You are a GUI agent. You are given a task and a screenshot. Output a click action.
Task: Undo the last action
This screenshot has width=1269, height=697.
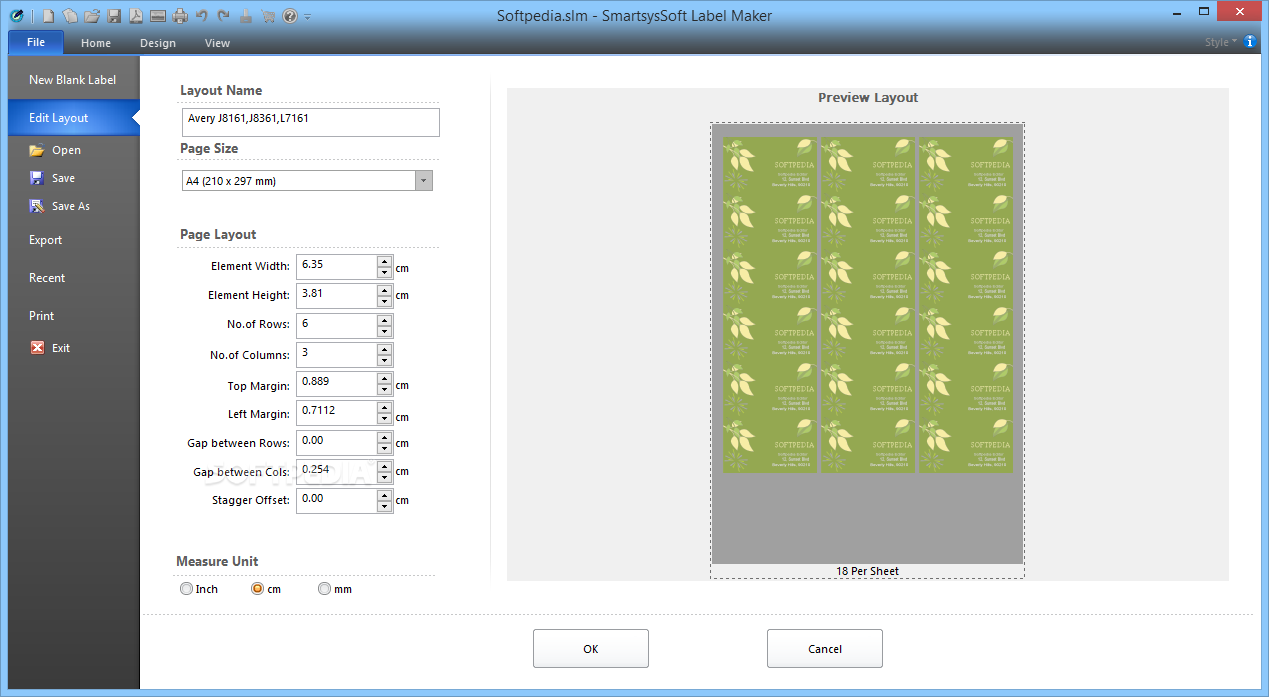tap(202, 16)
